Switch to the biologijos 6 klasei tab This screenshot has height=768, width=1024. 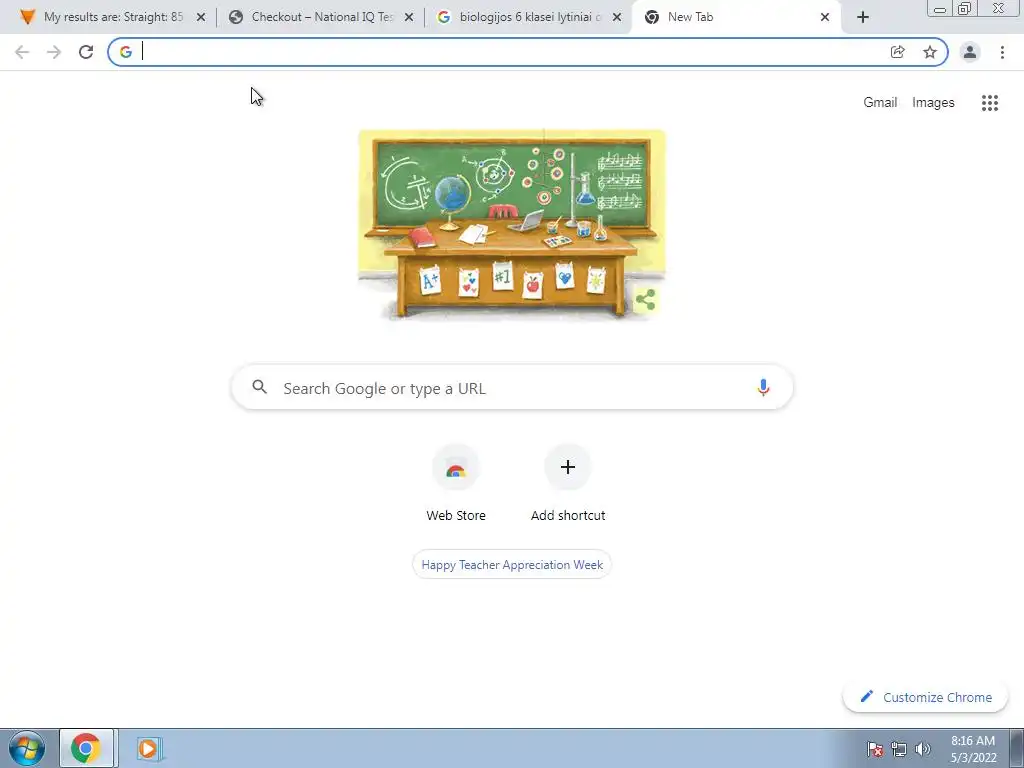[x=528, y=17]
